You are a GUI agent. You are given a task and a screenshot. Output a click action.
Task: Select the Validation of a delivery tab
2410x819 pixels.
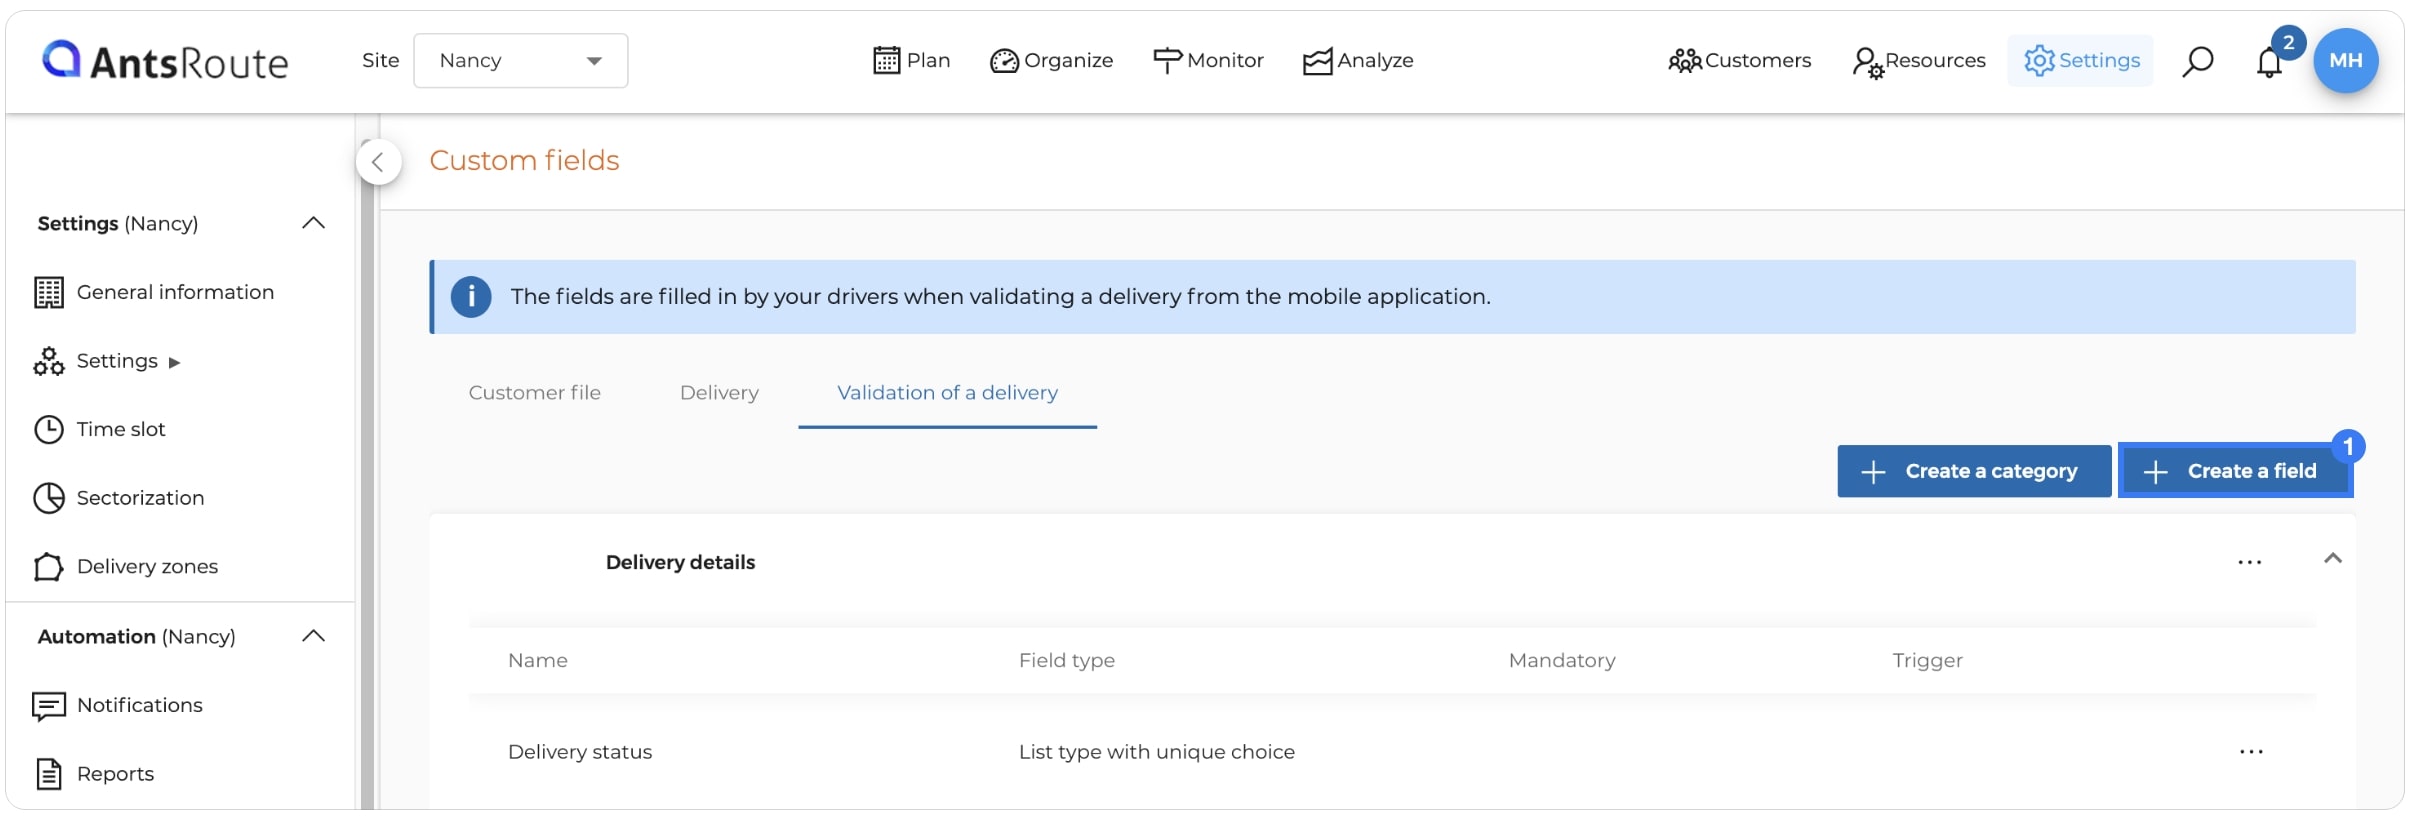pos(947,393)
